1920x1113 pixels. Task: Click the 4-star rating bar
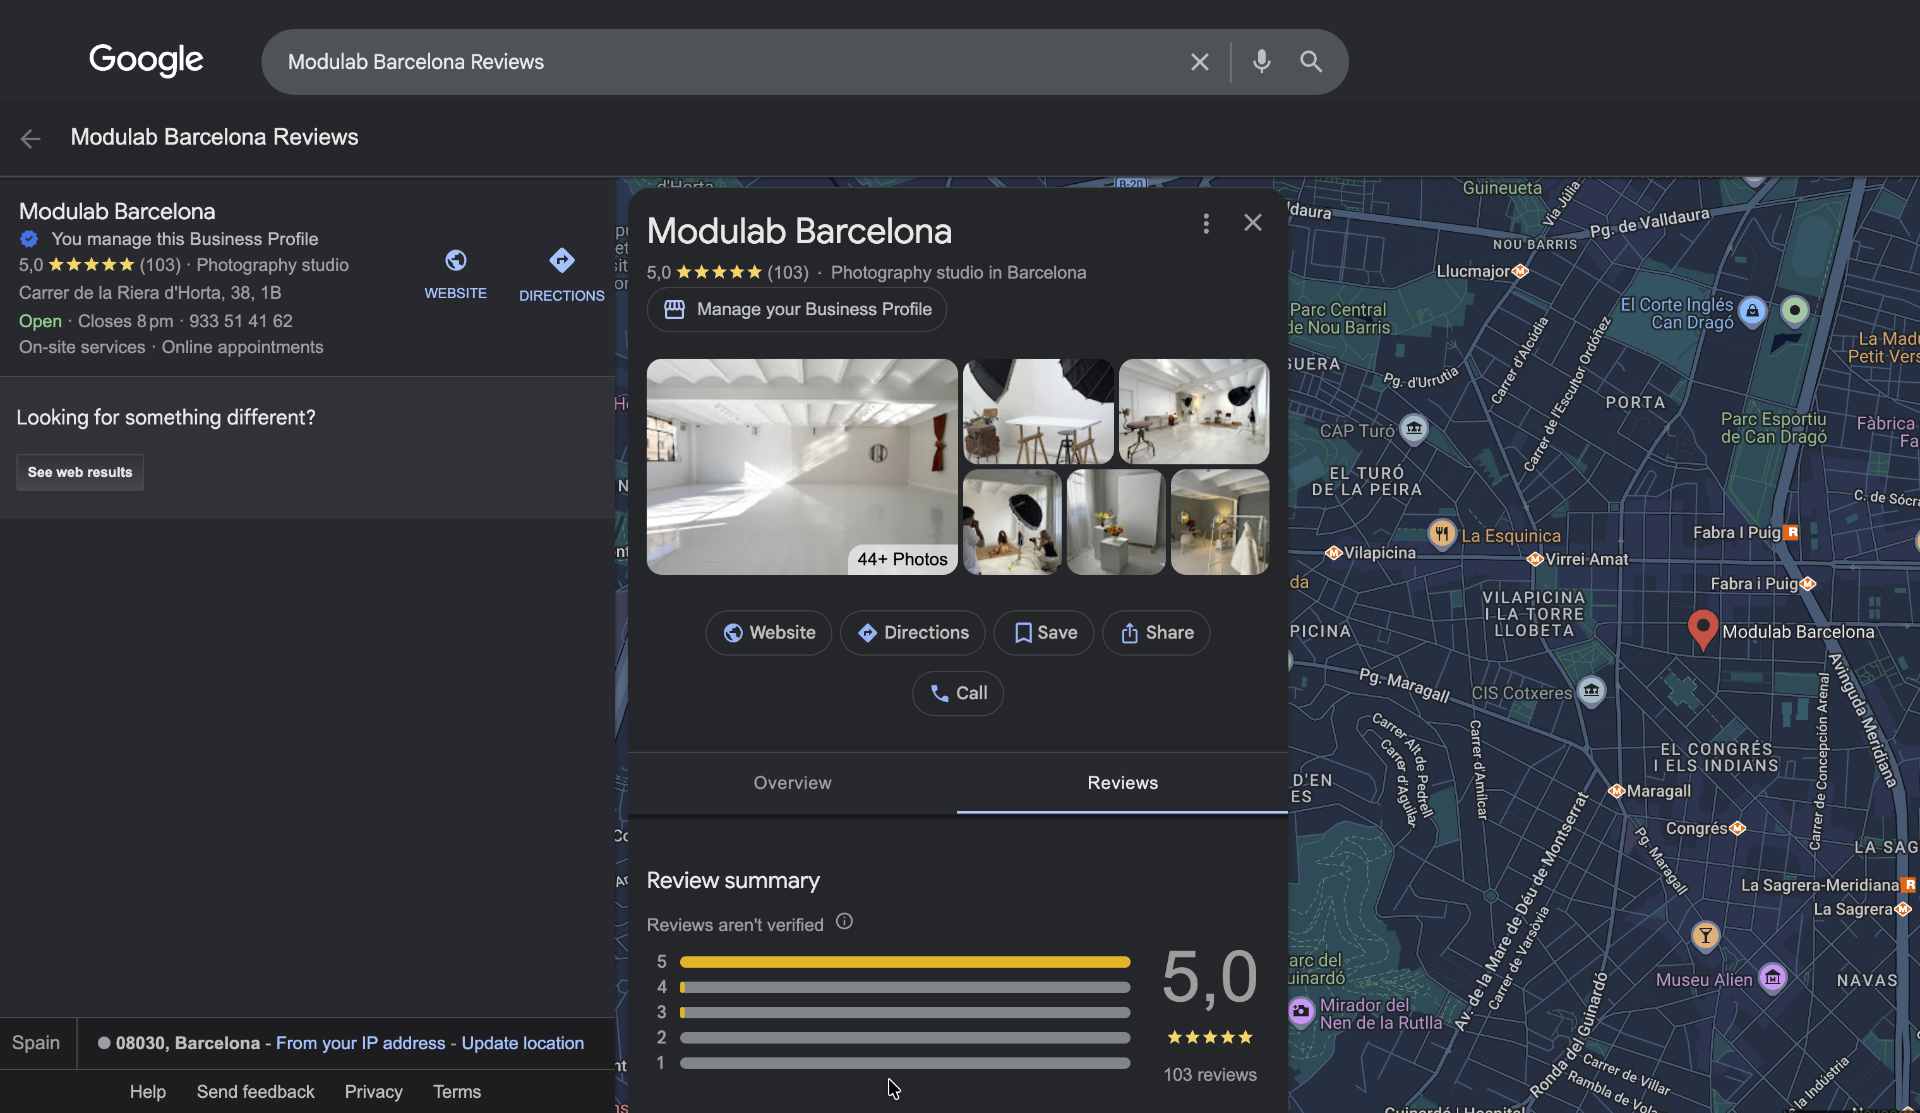coord(905,987)
